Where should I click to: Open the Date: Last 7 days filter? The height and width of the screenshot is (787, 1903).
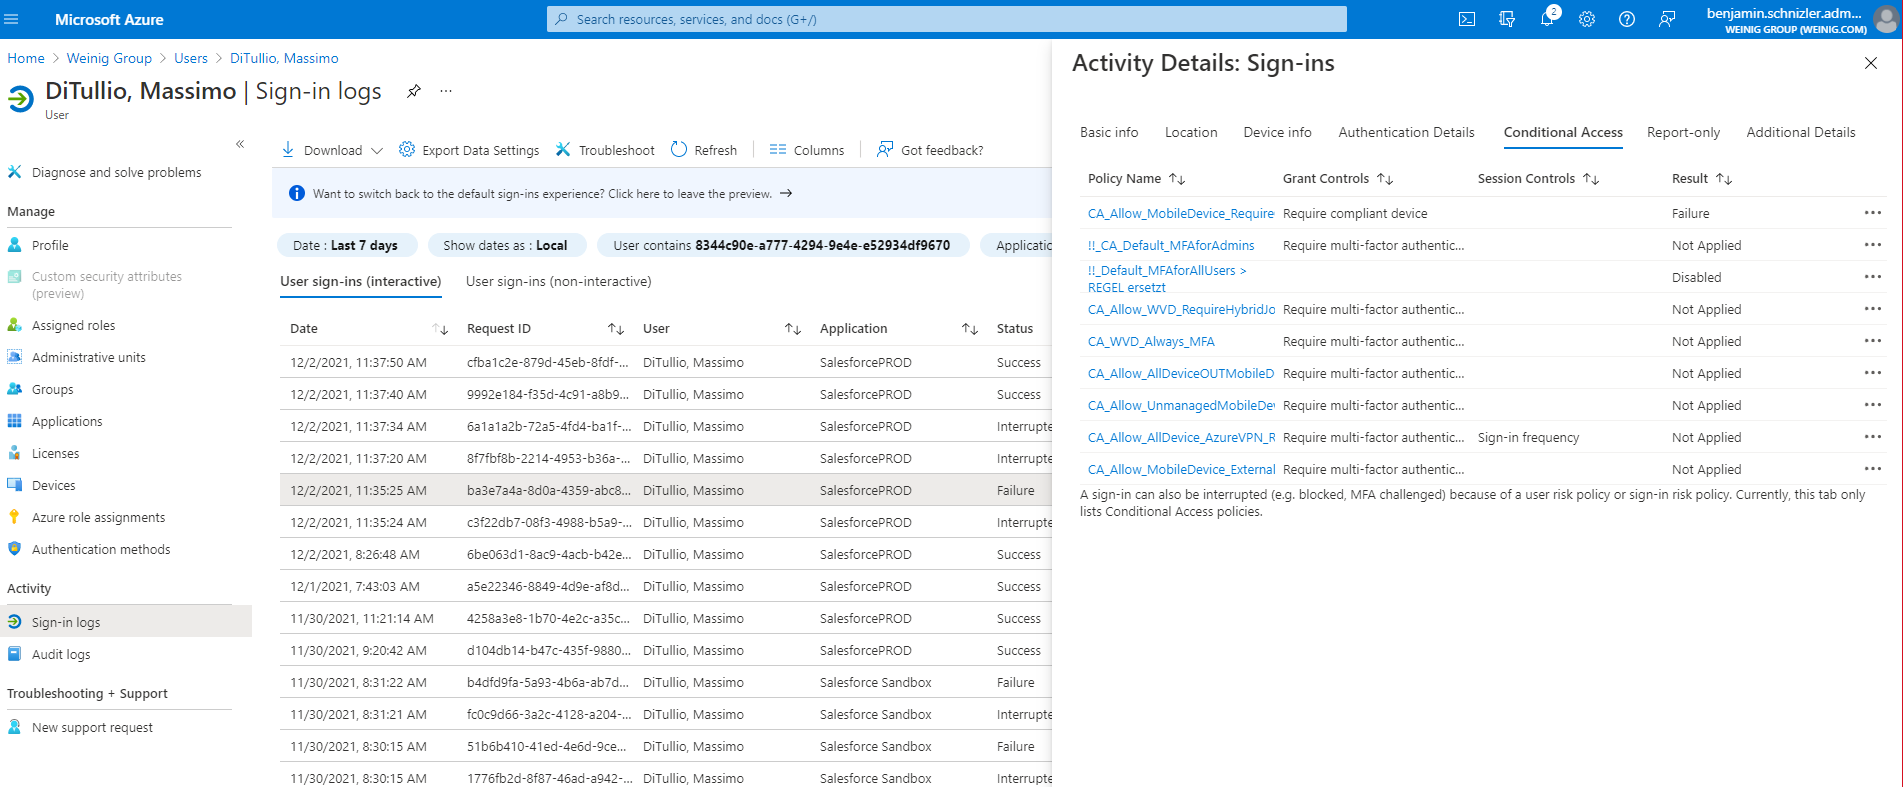345,245
